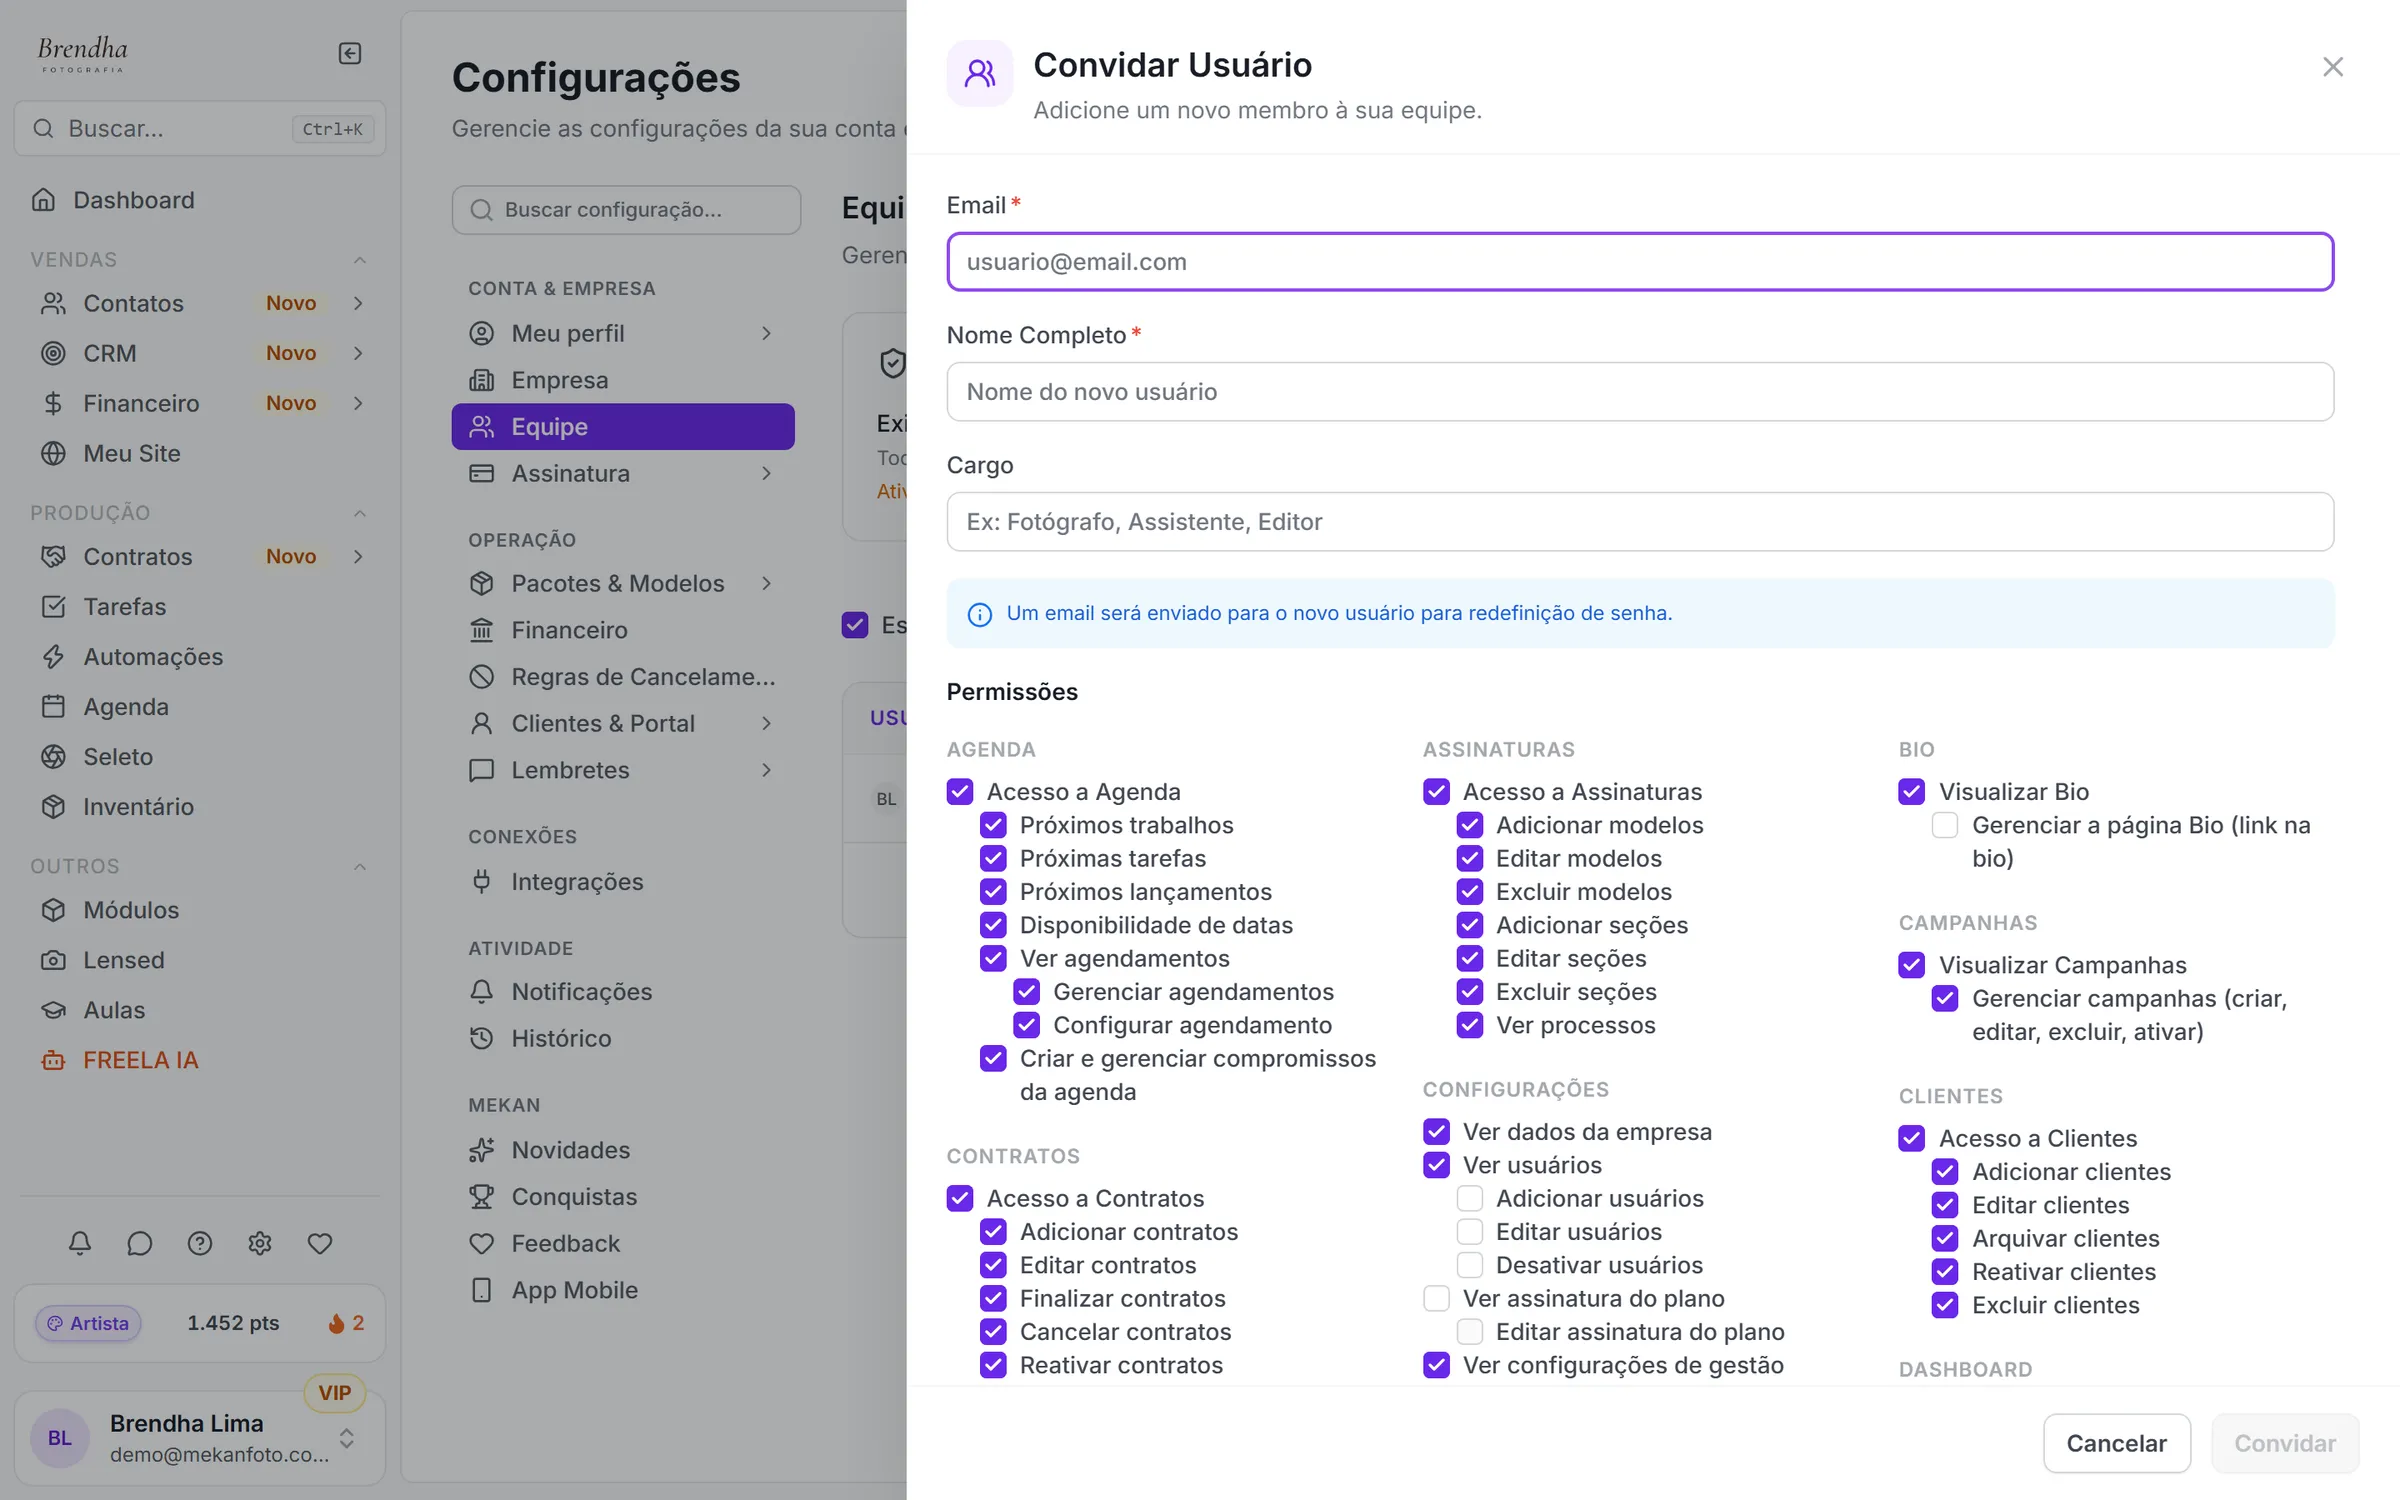Uncheck Acesso a Agenda permission
The image size is (2400, 1500).
(960, 792)
